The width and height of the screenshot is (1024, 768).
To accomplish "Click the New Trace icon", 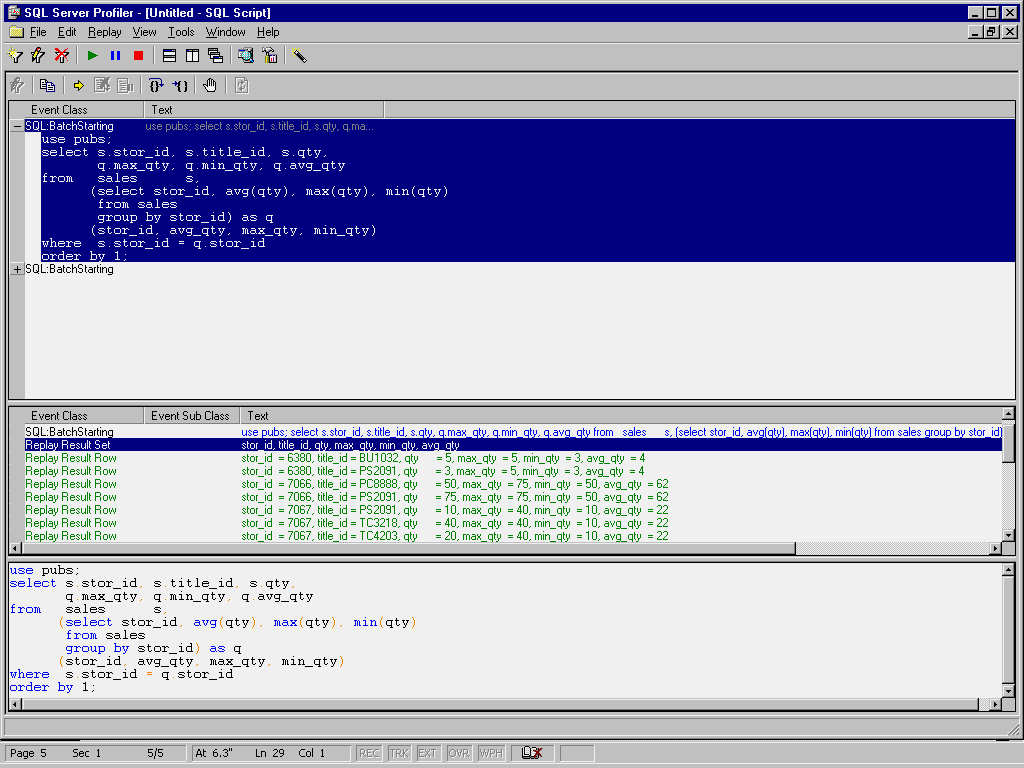I will point(16,56).
